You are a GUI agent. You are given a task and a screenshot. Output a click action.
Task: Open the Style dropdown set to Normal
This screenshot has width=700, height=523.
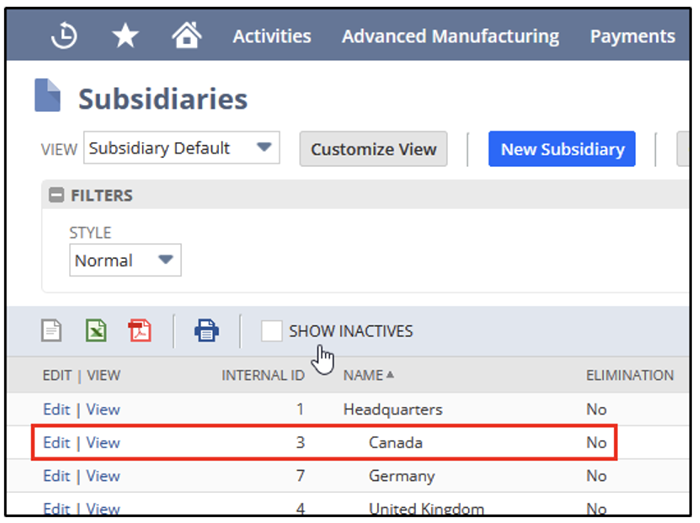point(125,260)
